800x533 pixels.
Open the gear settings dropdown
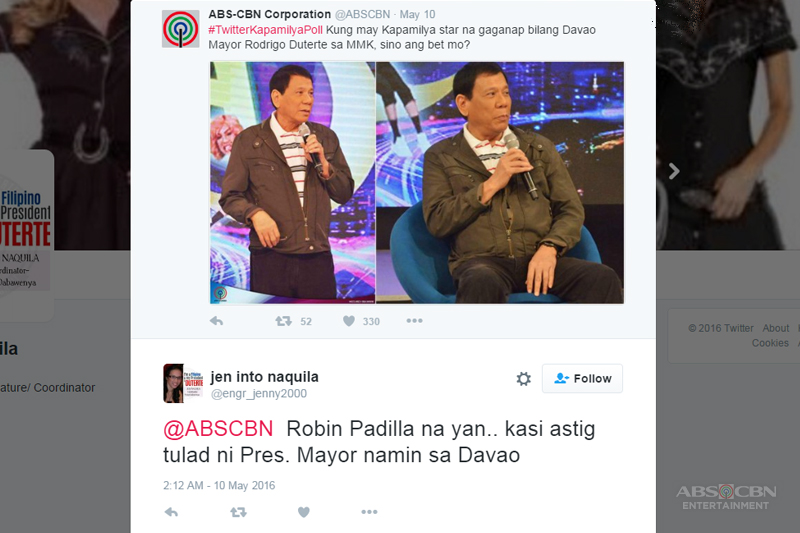[x=523, y=378]
